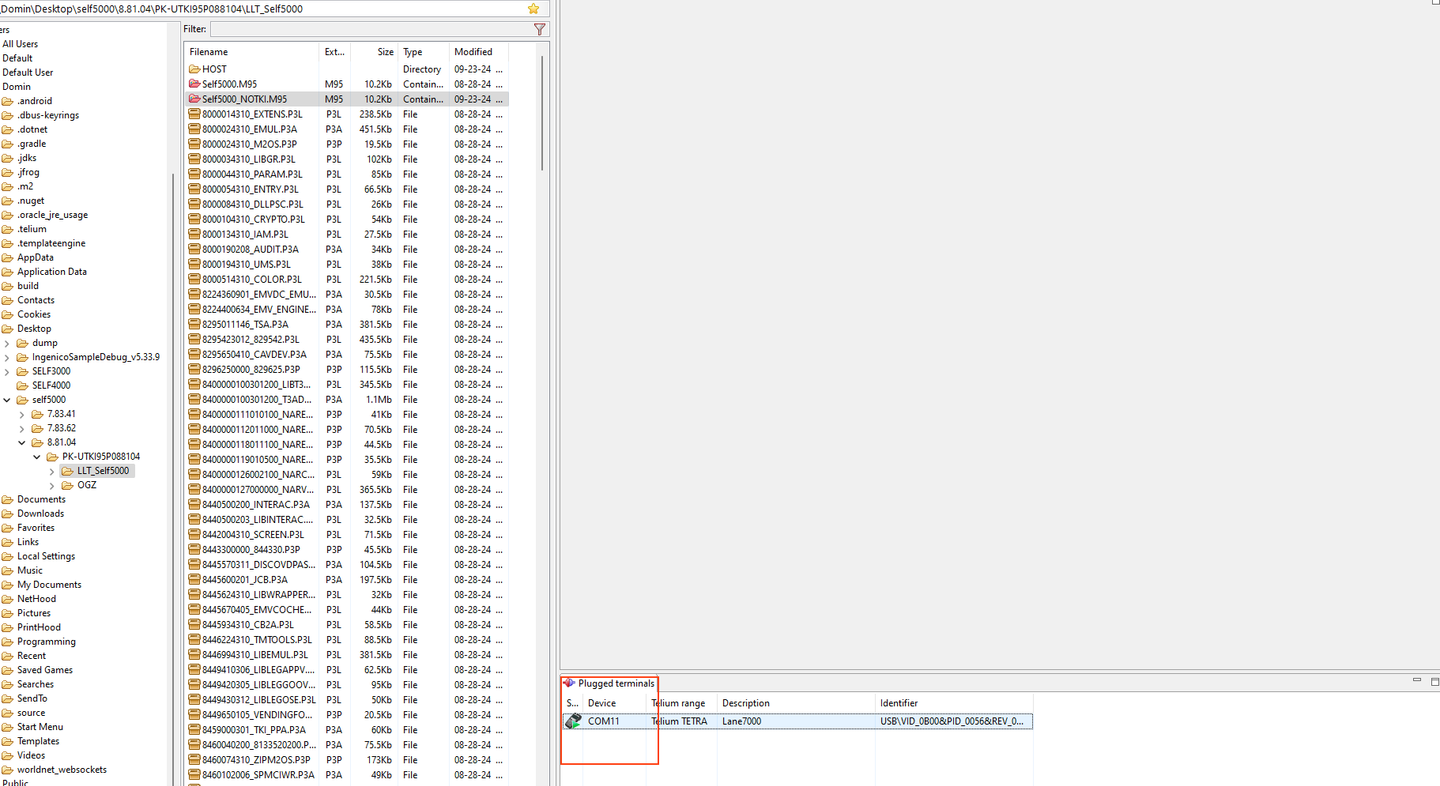This screenshot has height=786, width=1440.
Task: Expand the IngenicoSampleDebug_v5.33.9 folder
Action: click(x=8, y=357)
